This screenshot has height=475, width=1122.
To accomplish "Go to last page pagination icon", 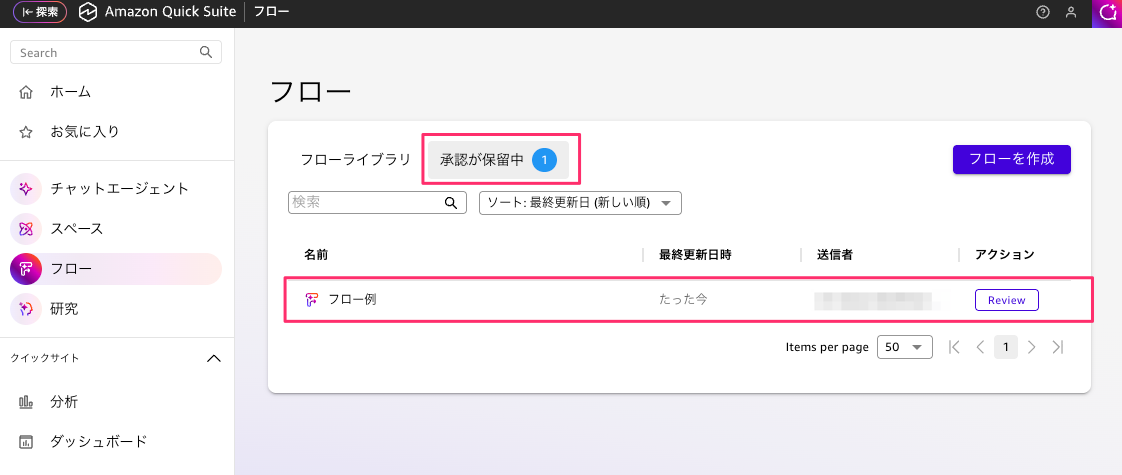I will (x=1058, y=347).
